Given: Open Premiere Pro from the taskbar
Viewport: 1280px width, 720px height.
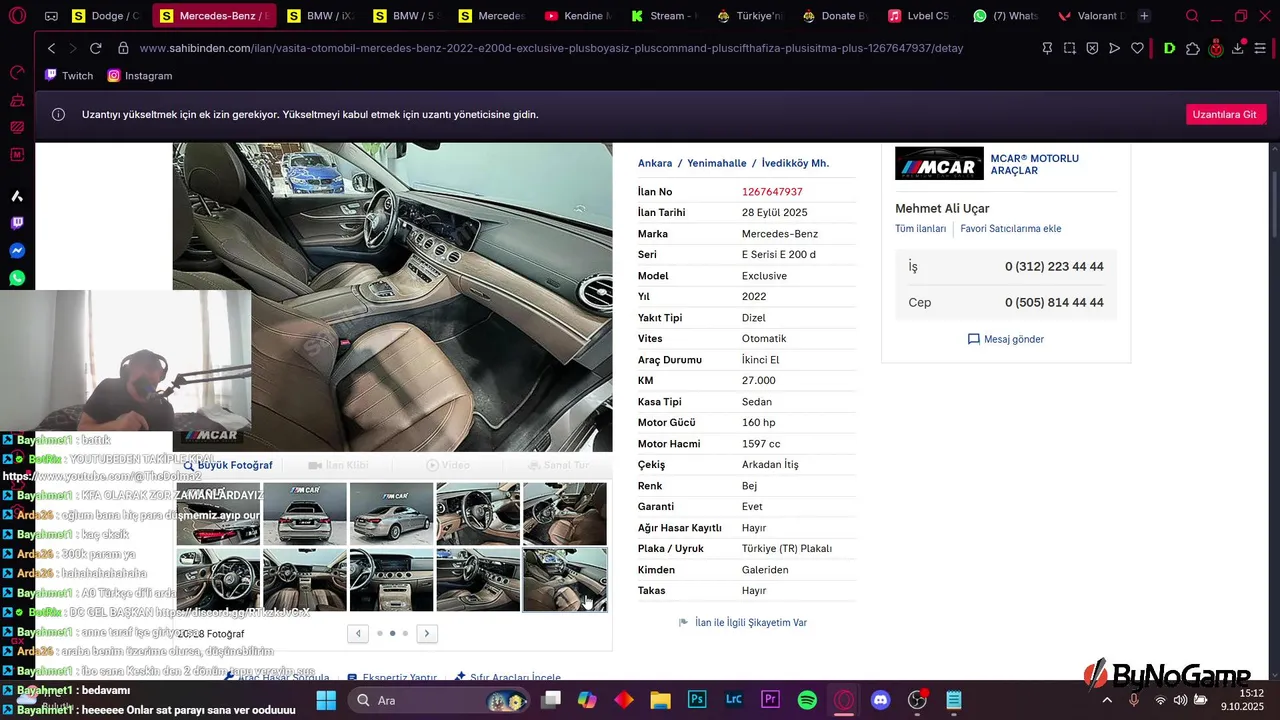Looking at the screenshot, I should (770, 700).
